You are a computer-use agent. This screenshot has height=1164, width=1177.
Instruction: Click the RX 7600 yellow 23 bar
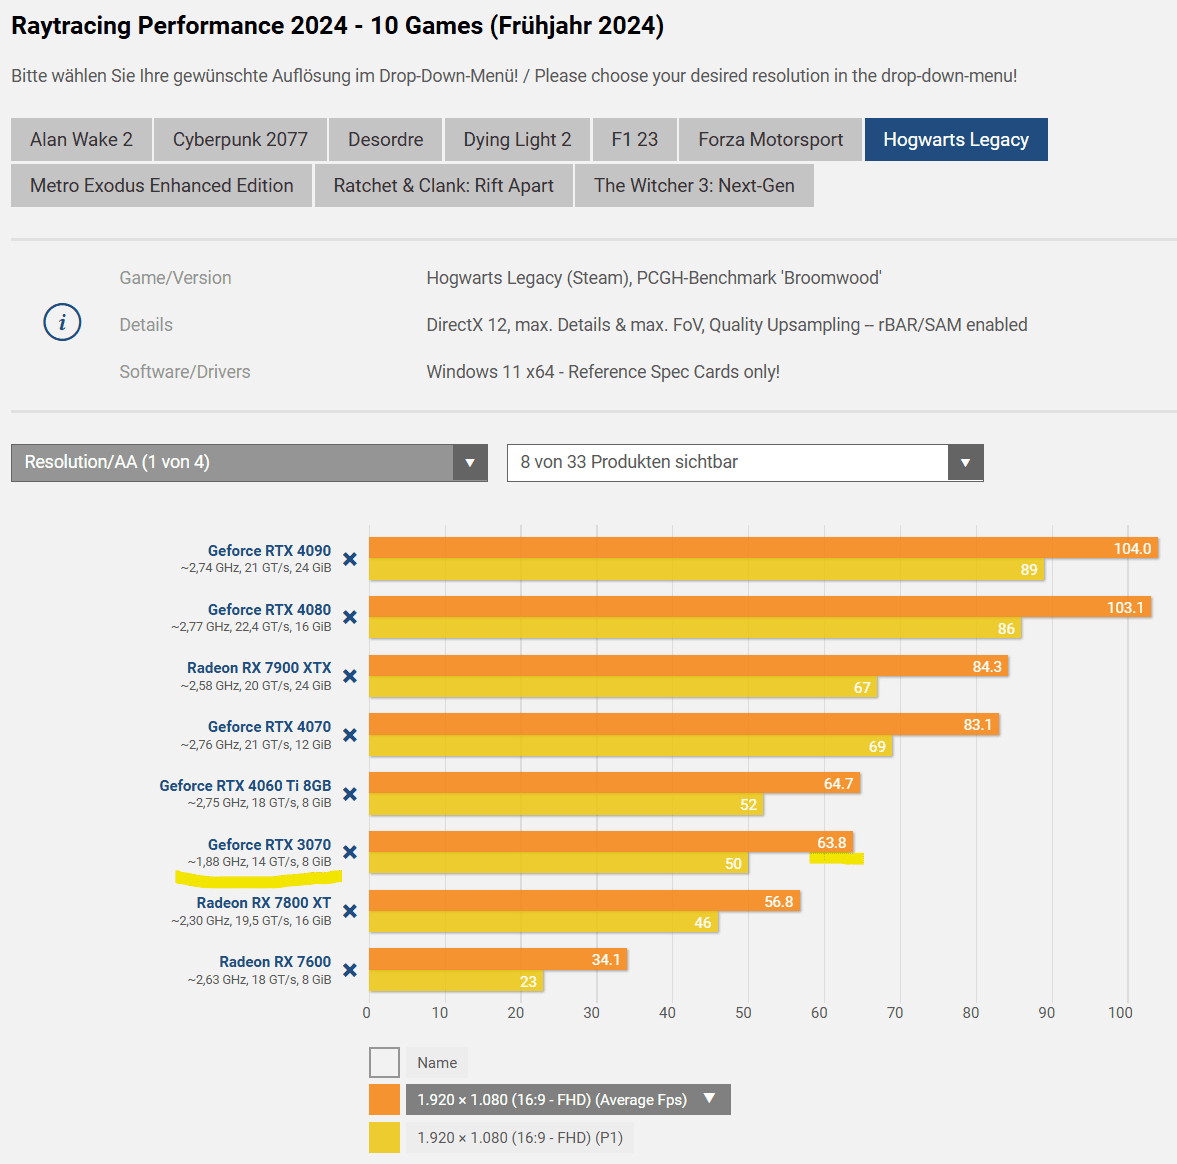[x=456, y=981]
